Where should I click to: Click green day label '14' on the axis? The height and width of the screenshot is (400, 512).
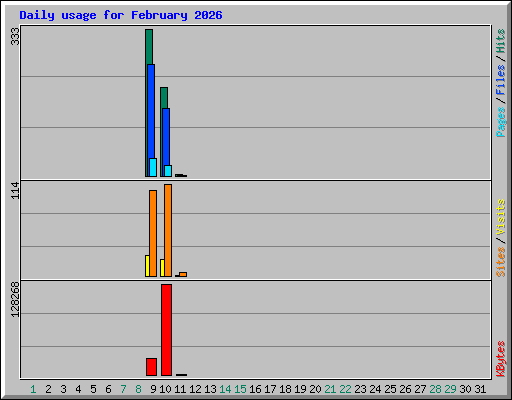coord(225,389)
